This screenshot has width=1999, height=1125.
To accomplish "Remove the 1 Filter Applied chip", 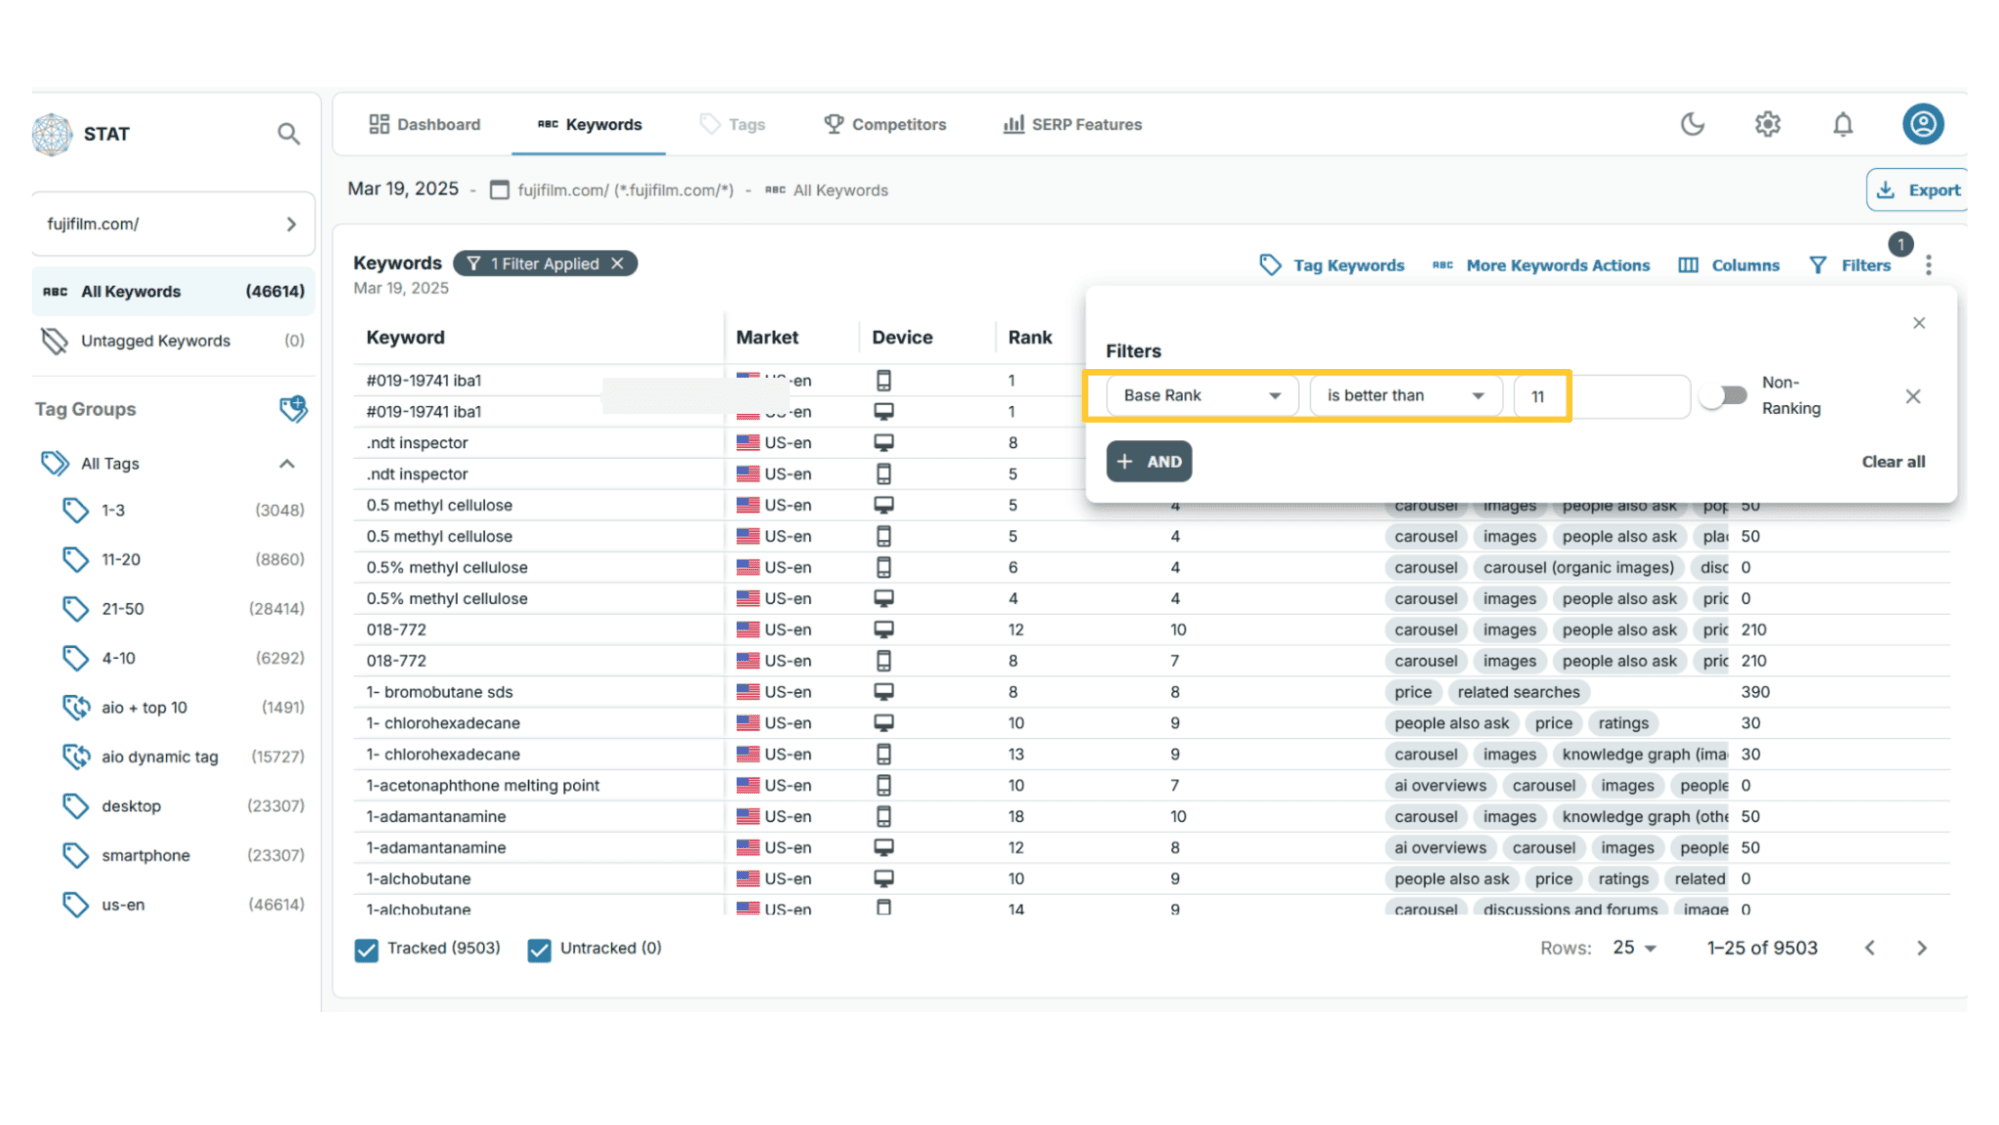I will (618, 263).
